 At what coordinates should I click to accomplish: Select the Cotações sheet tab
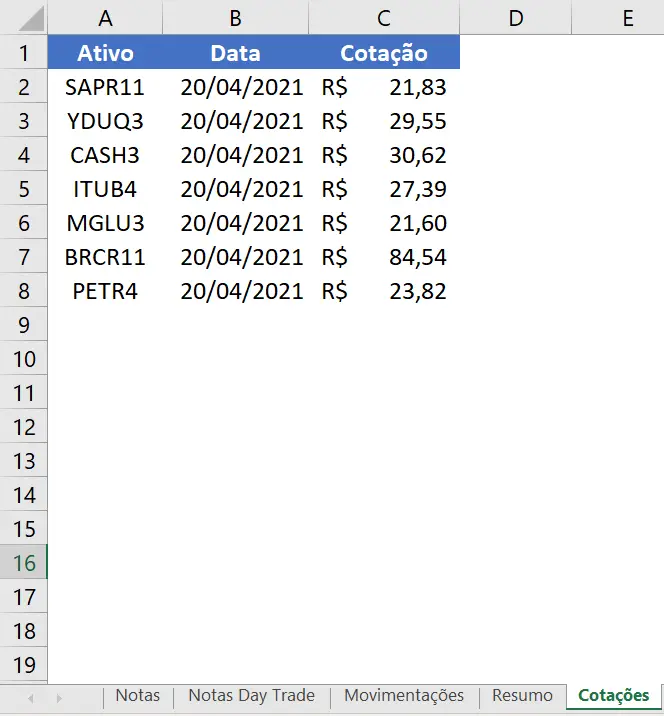(x=613, y=695)
